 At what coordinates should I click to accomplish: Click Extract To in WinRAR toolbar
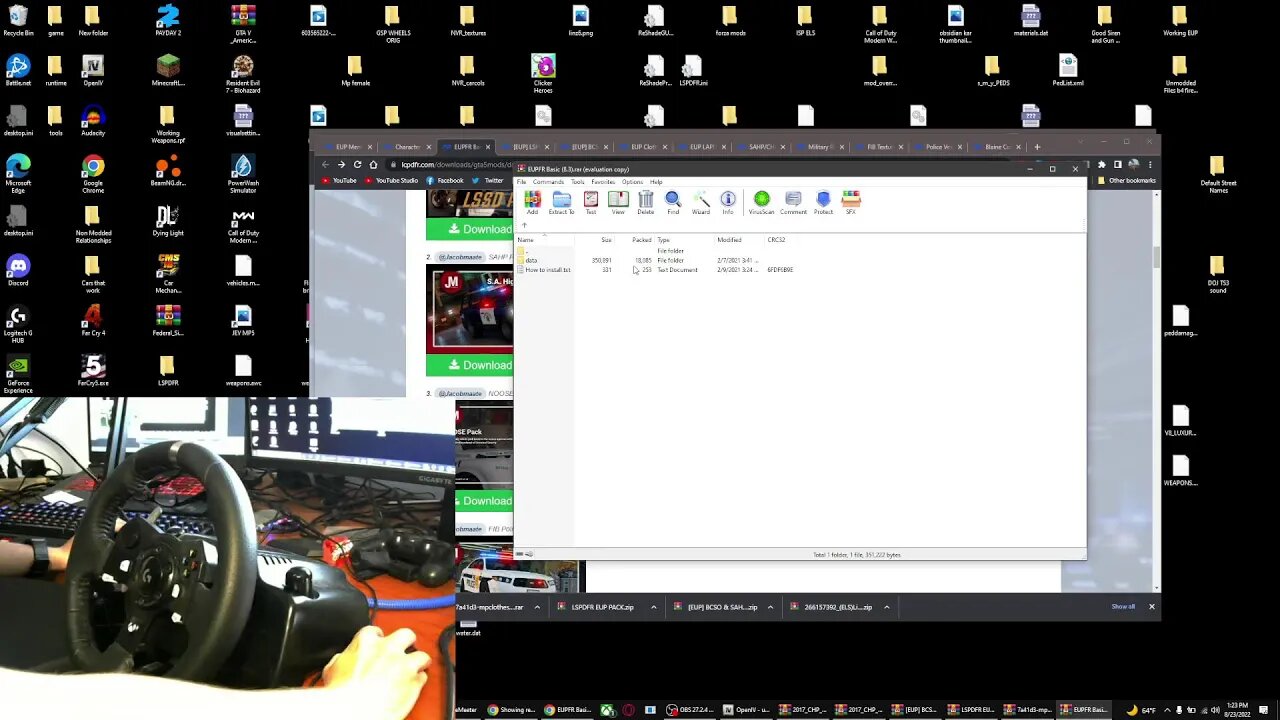tap(561, 203)
